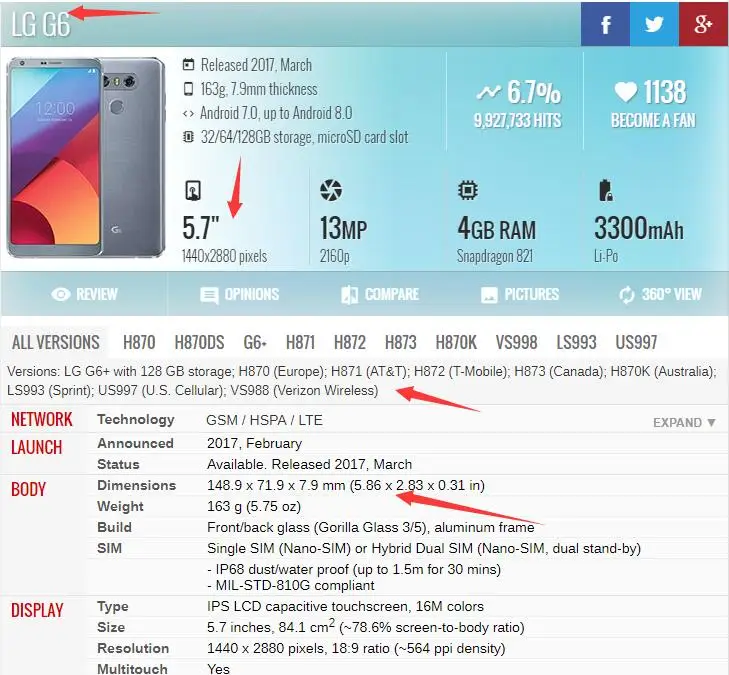Click the LAUNCH section heading
This screenshot has width=729, height=675.
click(37, 447)
